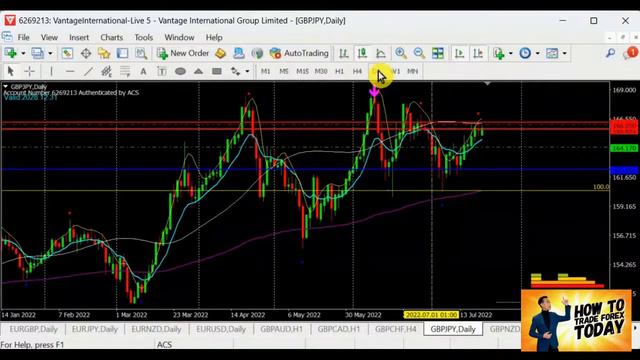Image resolution: width=640 pixels, height=360 pixels.
Task: Expand the new chart dropdown arrow
Action: pos(23,53)
